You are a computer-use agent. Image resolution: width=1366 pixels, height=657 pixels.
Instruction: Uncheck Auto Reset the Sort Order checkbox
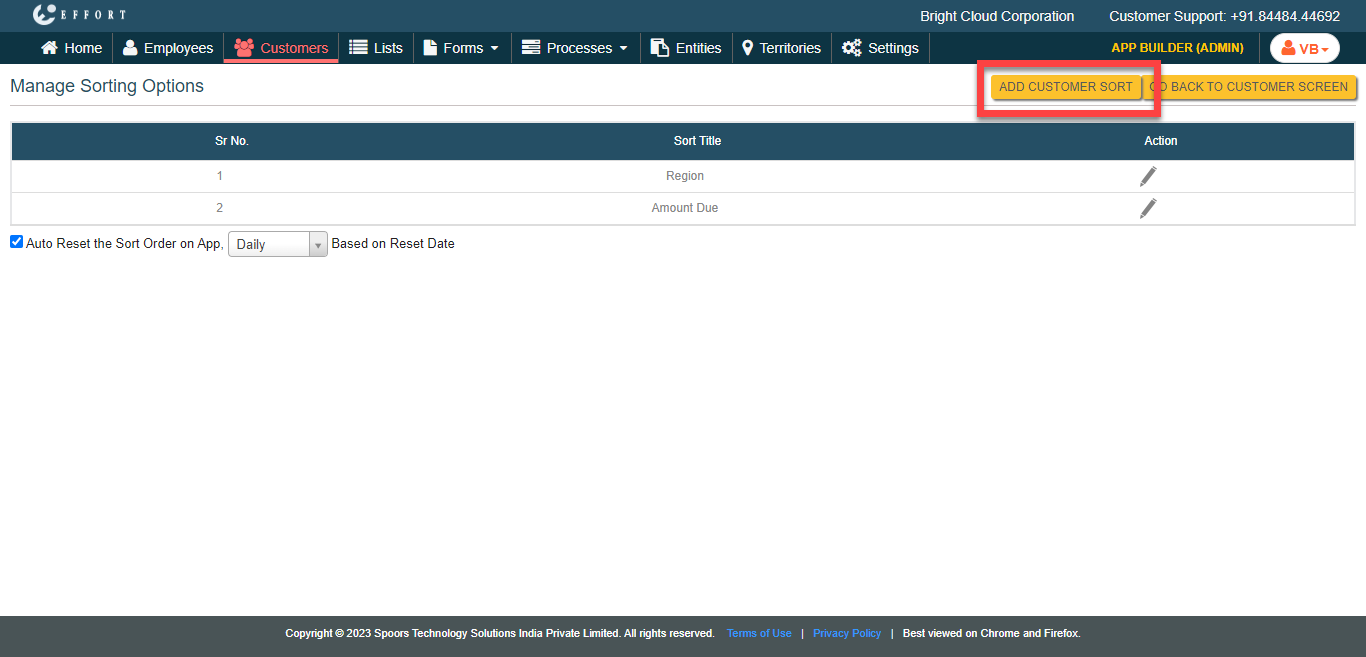16,242
